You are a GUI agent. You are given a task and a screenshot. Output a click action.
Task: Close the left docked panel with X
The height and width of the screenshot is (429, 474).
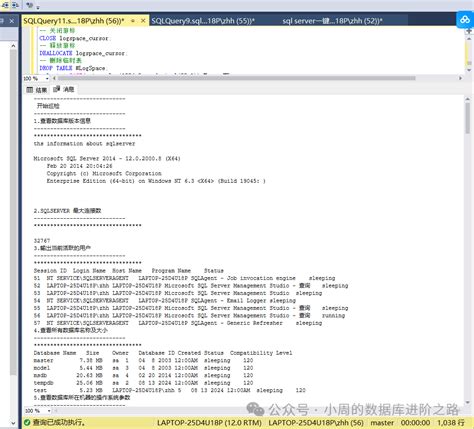click(x=12, y=21)
